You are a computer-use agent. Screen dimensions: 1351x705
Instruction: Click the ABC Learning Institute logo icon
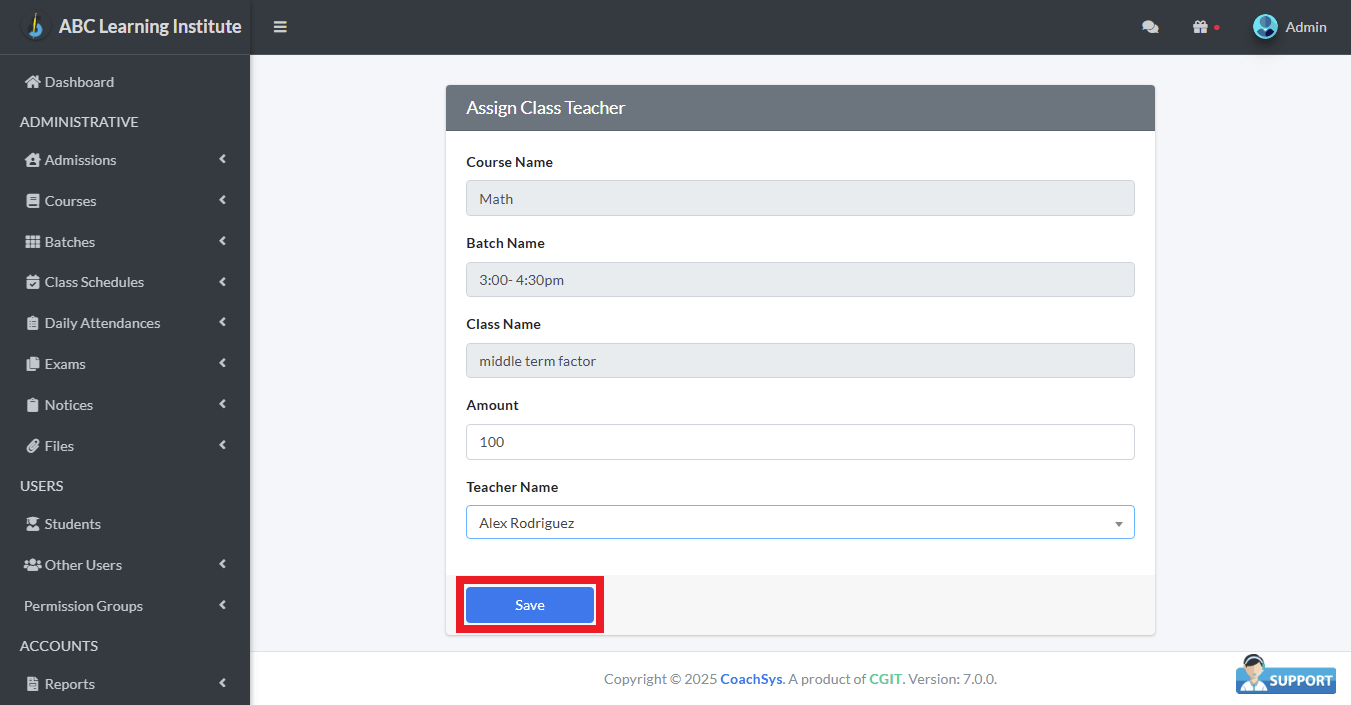(x=36, y=26)
